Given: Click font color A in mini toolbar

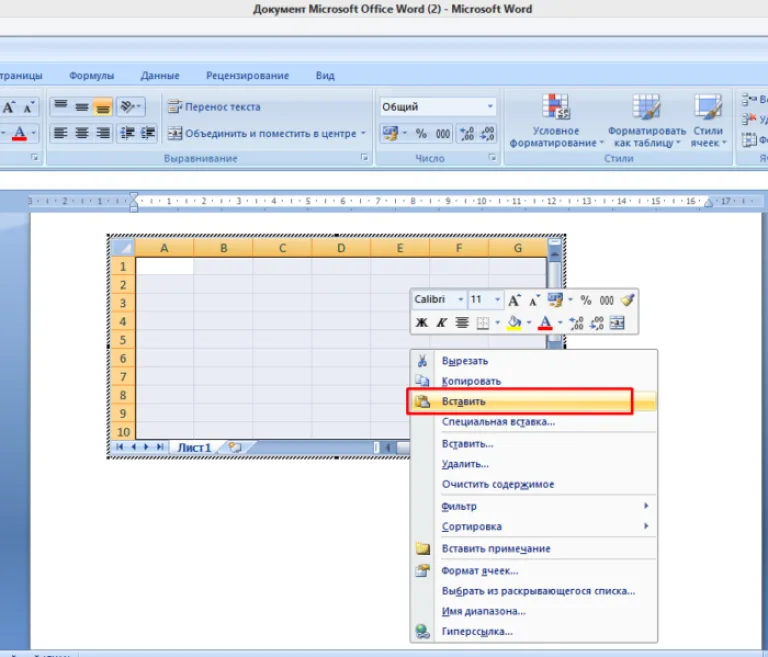Looking at the screenshot, I should [545, 322].
